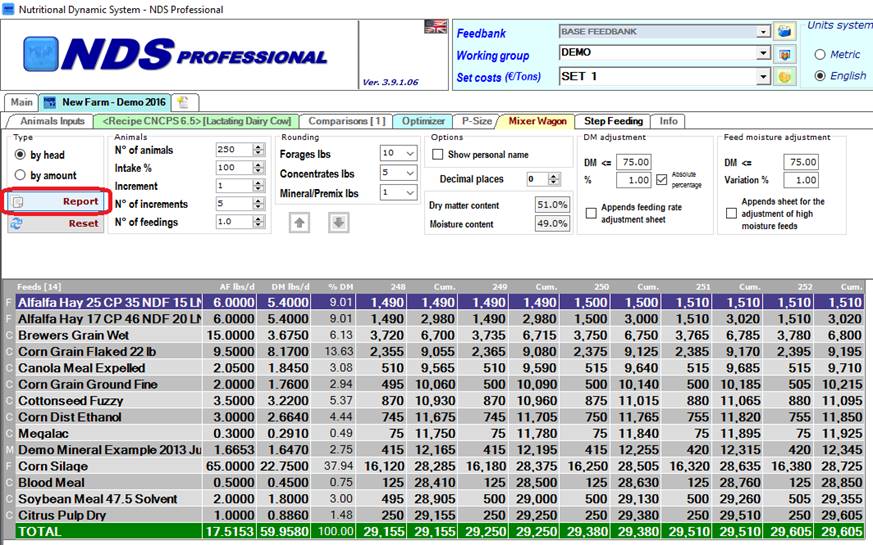Select the Corn Dist Ethanol row
The height and width of the screenshot is (545, 873).
tap(434, 417)
